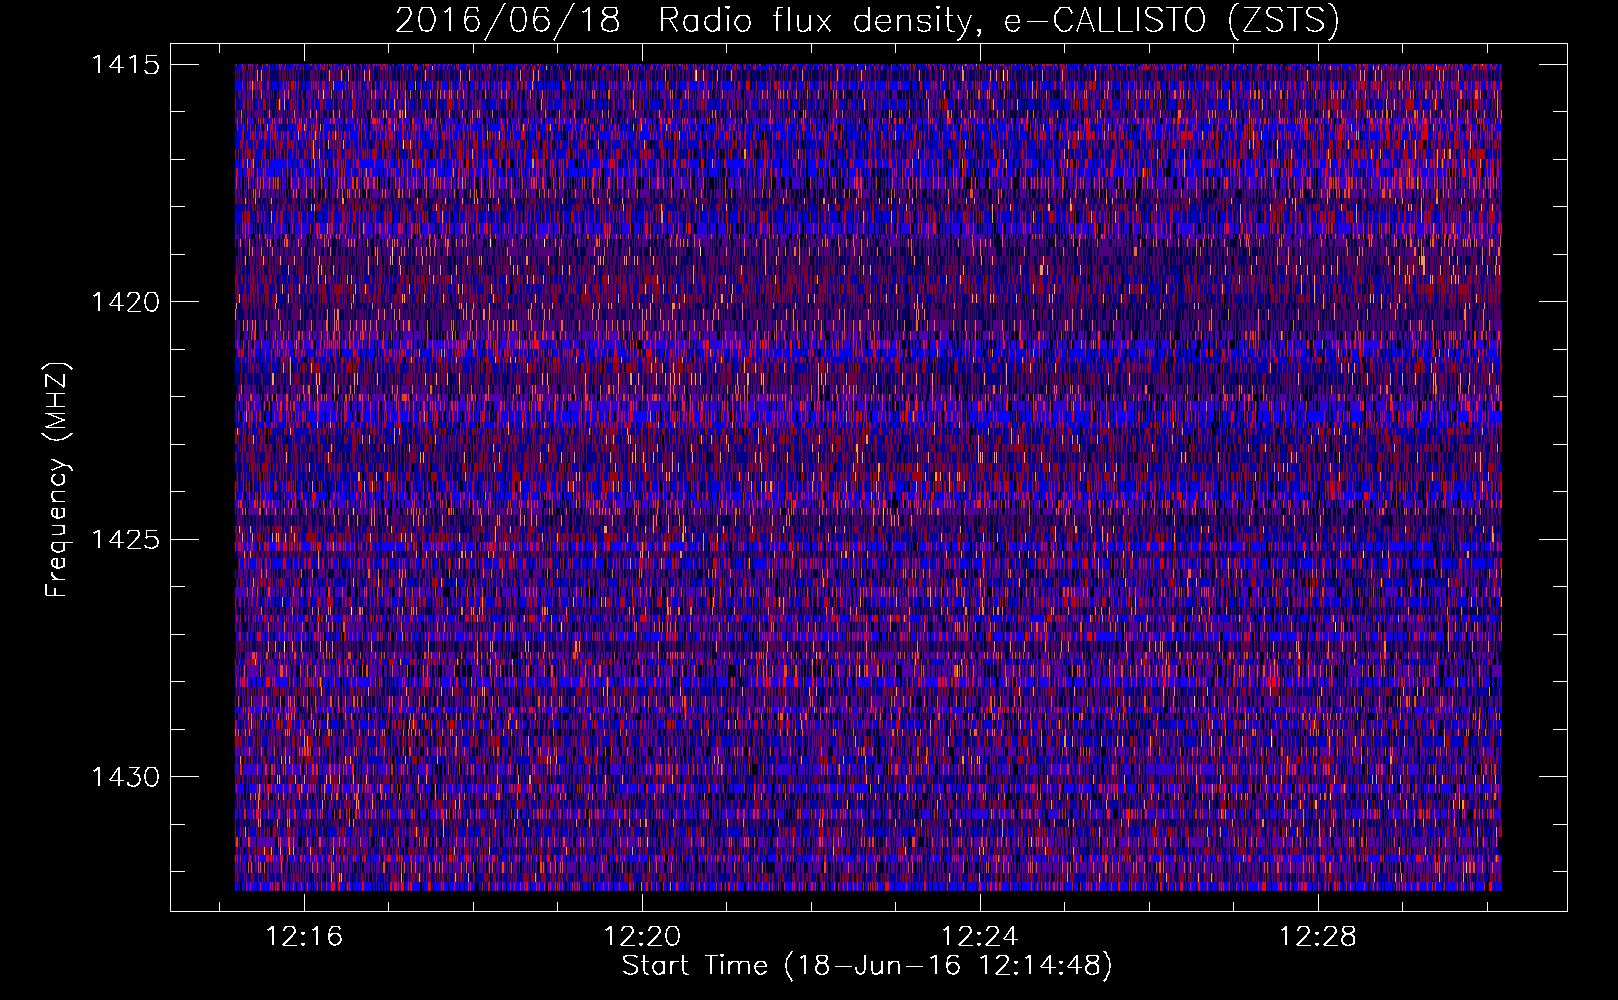
Task: Click the 1415 frequency tick label
Action: click(126, 65)
